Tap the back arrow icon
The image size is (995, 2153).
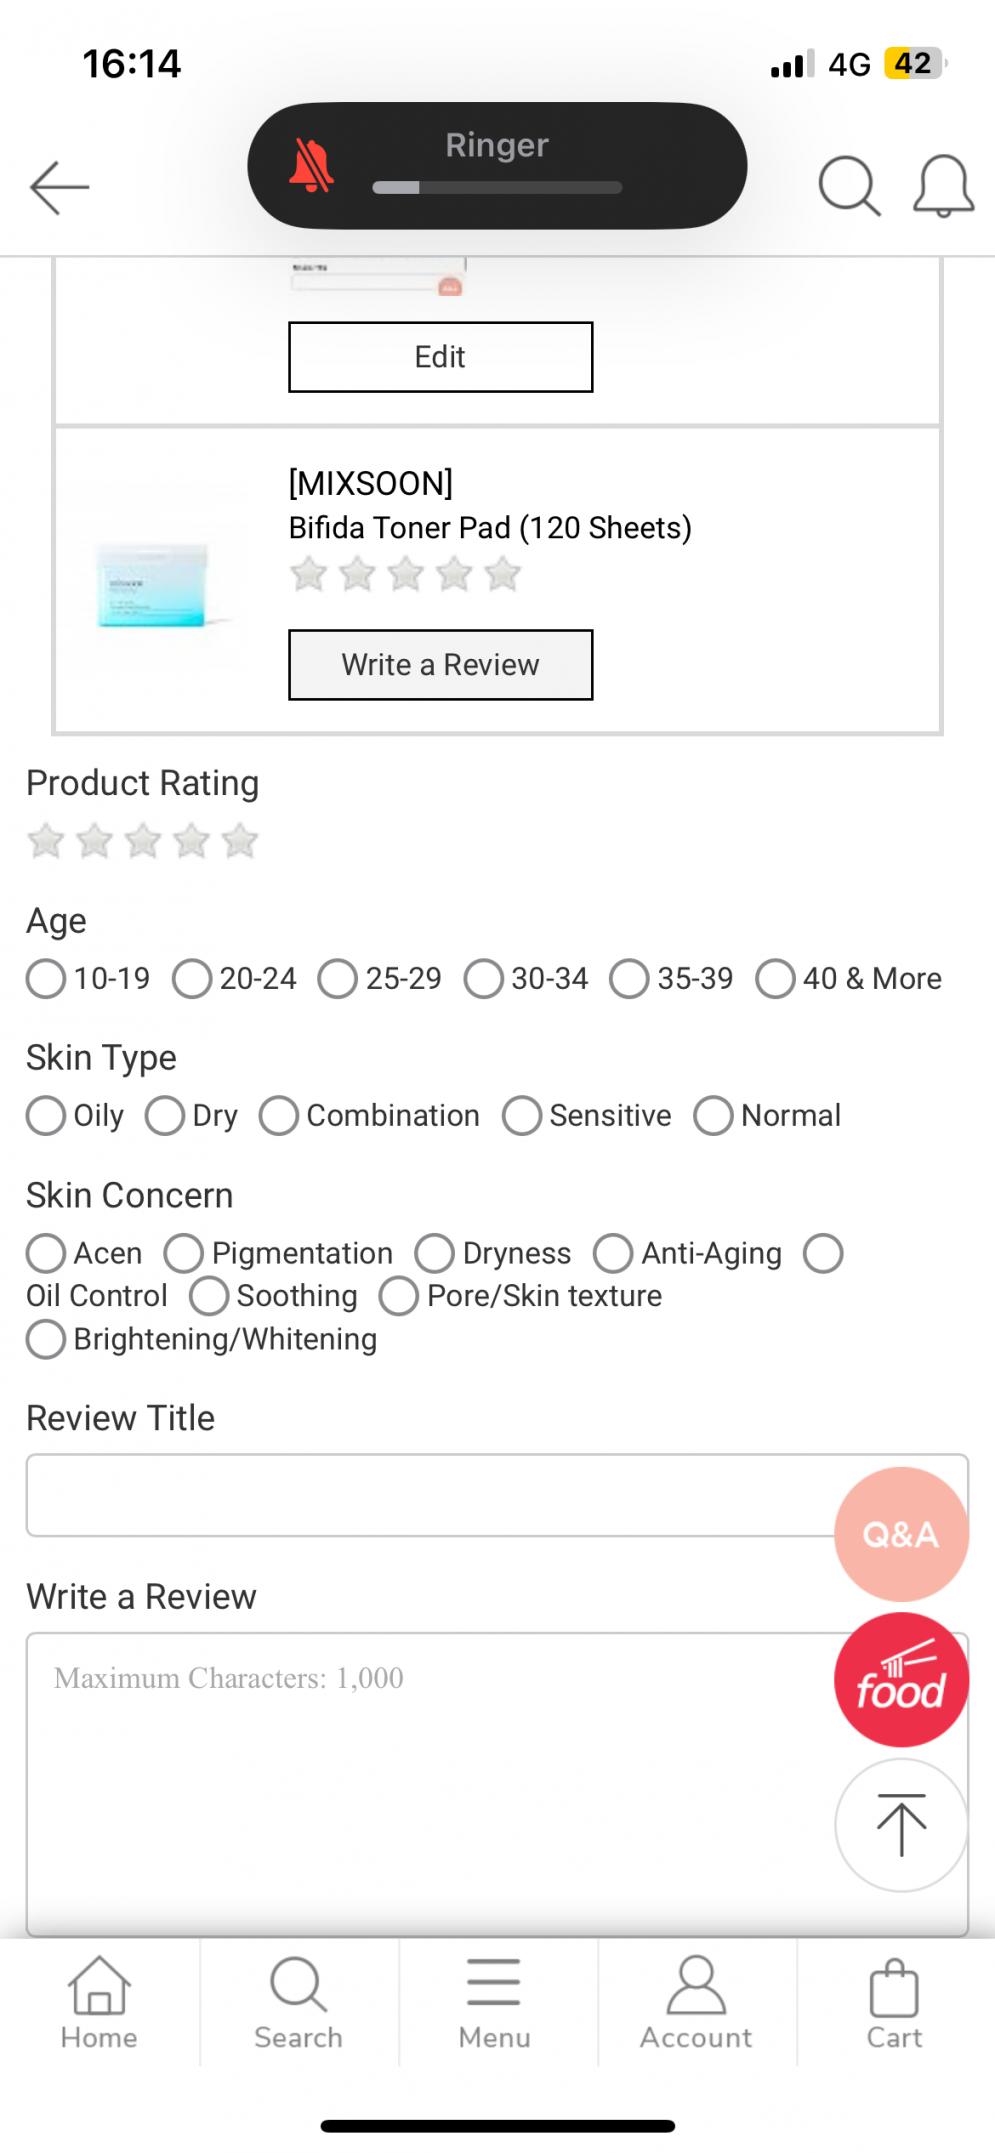tap(60, 187)
